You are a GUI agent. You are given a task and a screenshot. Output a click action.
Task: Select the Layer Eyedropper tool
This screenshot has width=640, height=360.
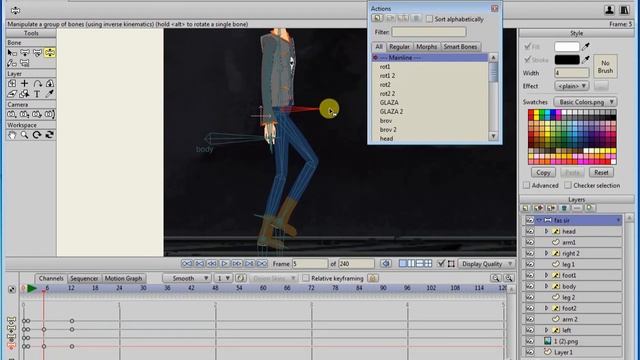click(x=49, y=94)
